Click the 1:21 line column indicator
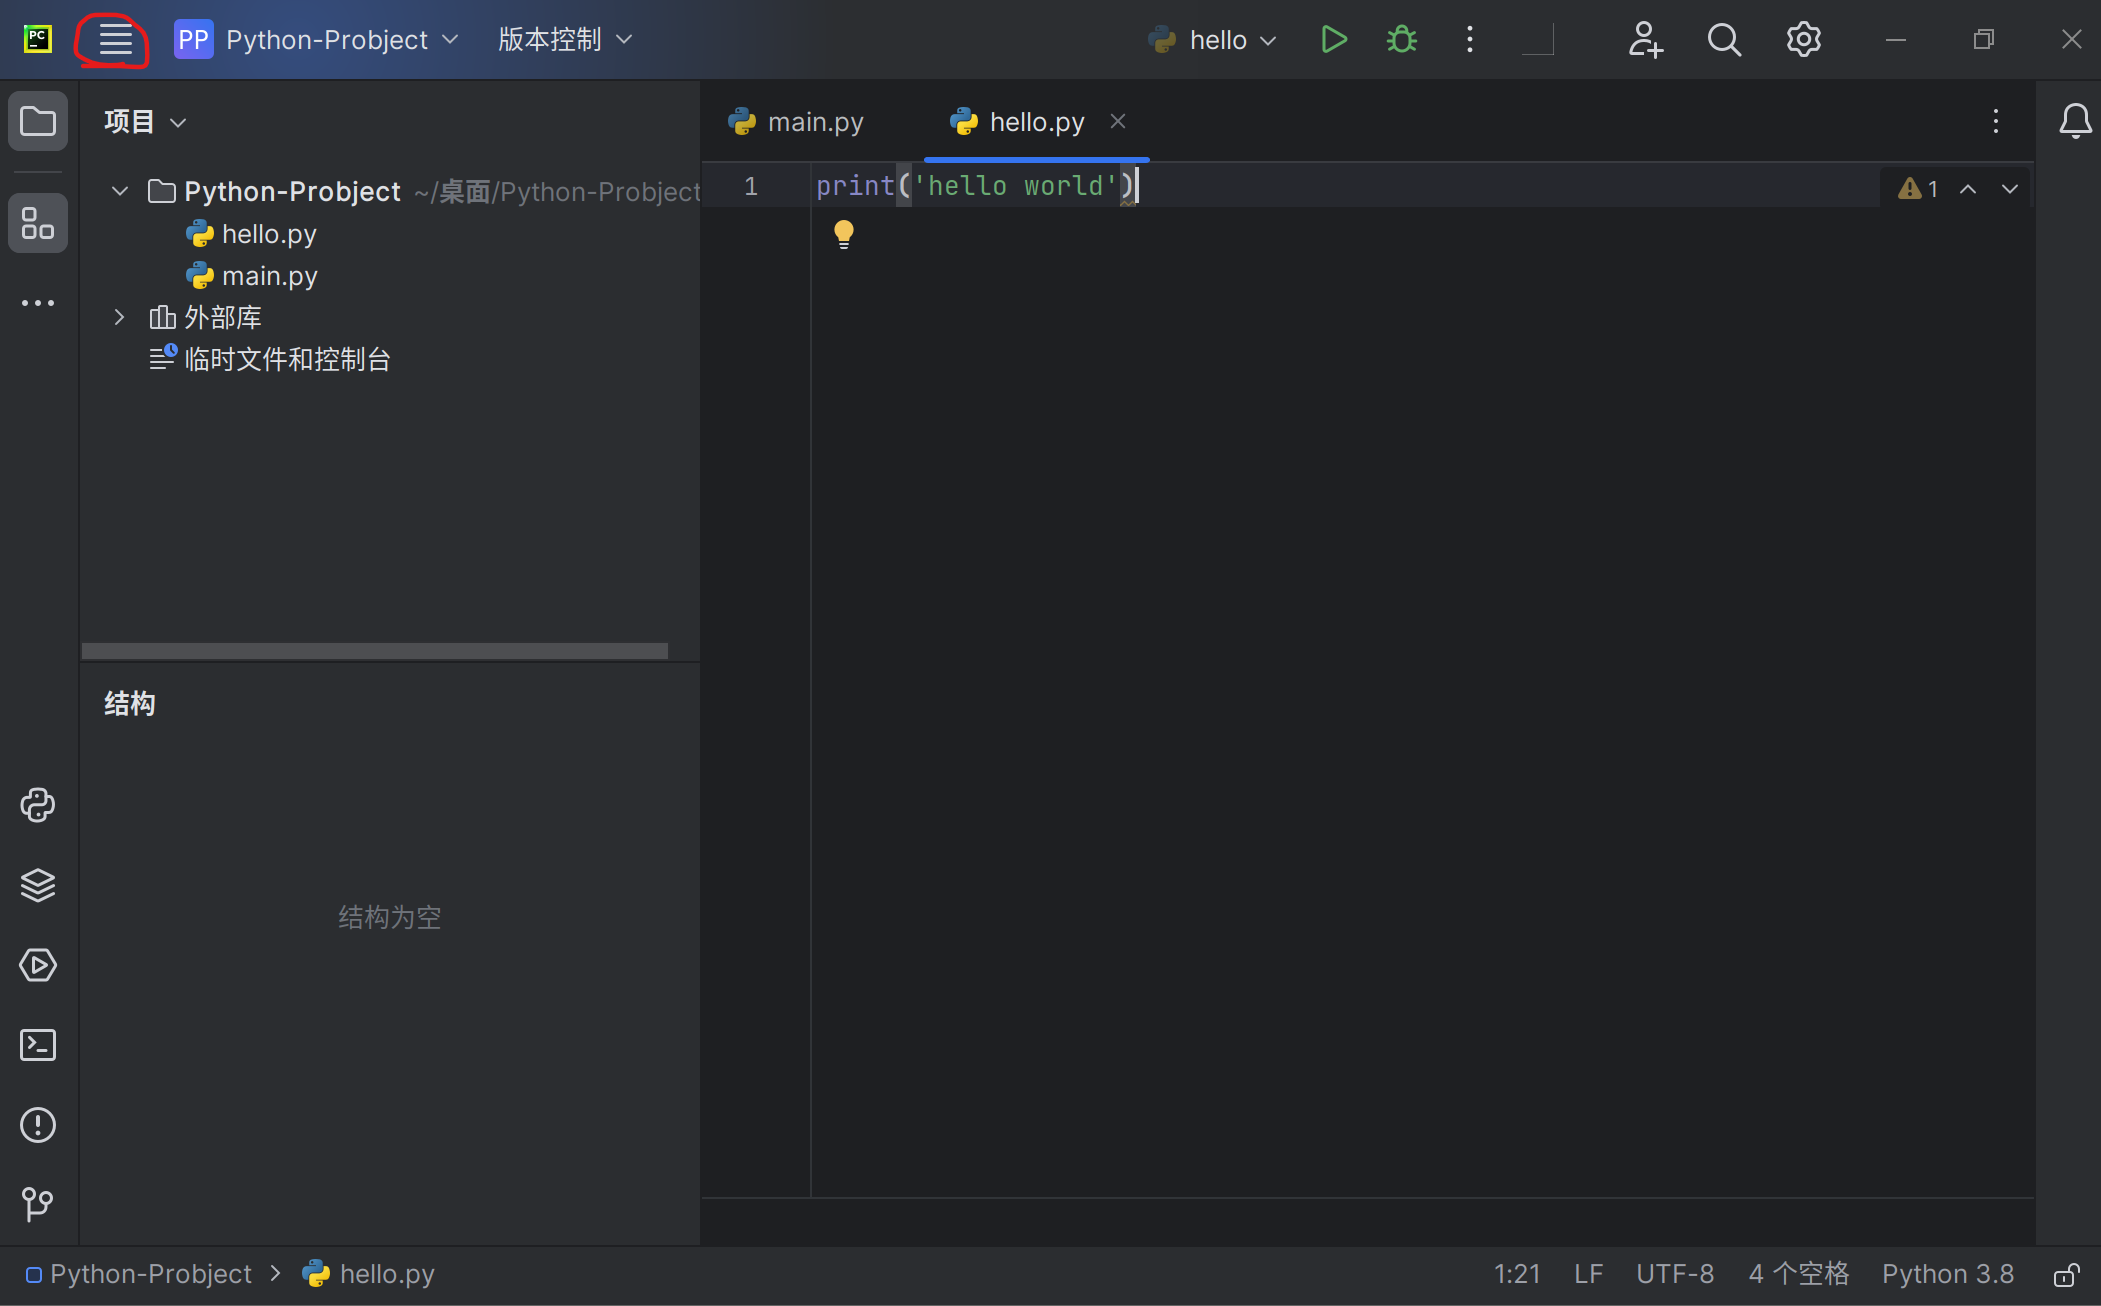 point(1517,1274)
